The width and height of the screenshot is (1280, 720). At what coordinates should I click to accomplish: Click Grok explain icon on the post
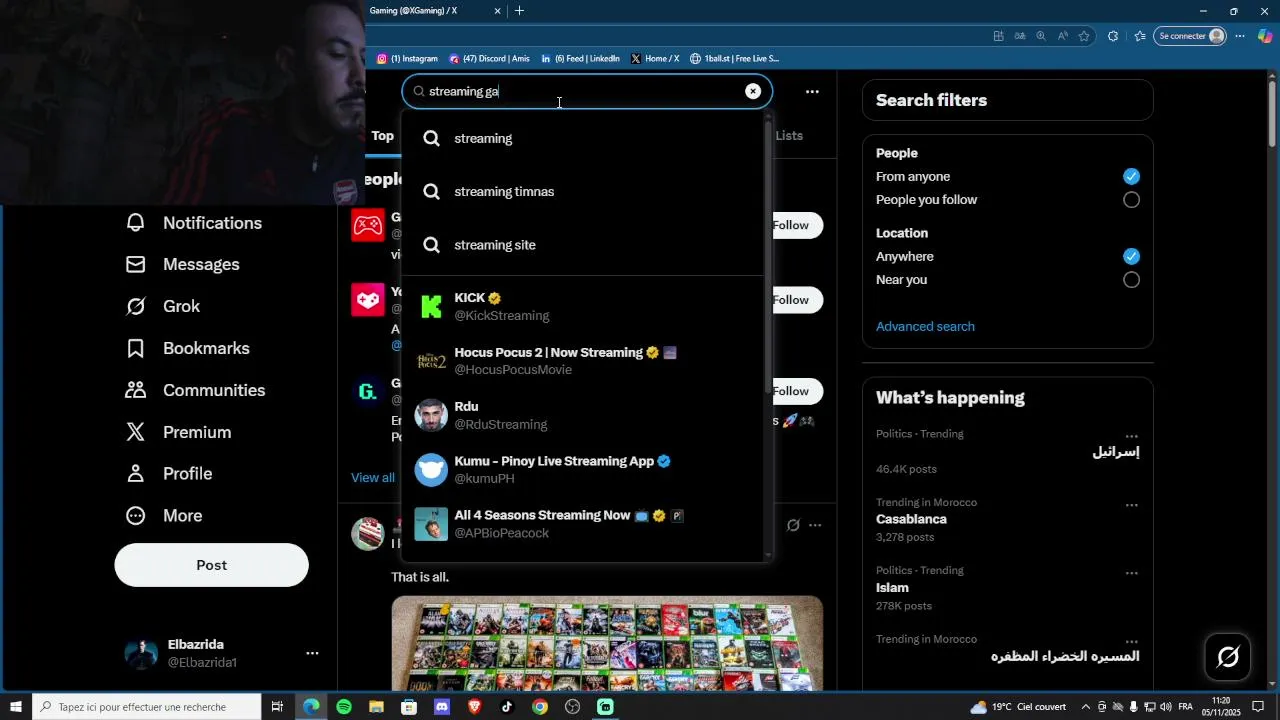793,525
